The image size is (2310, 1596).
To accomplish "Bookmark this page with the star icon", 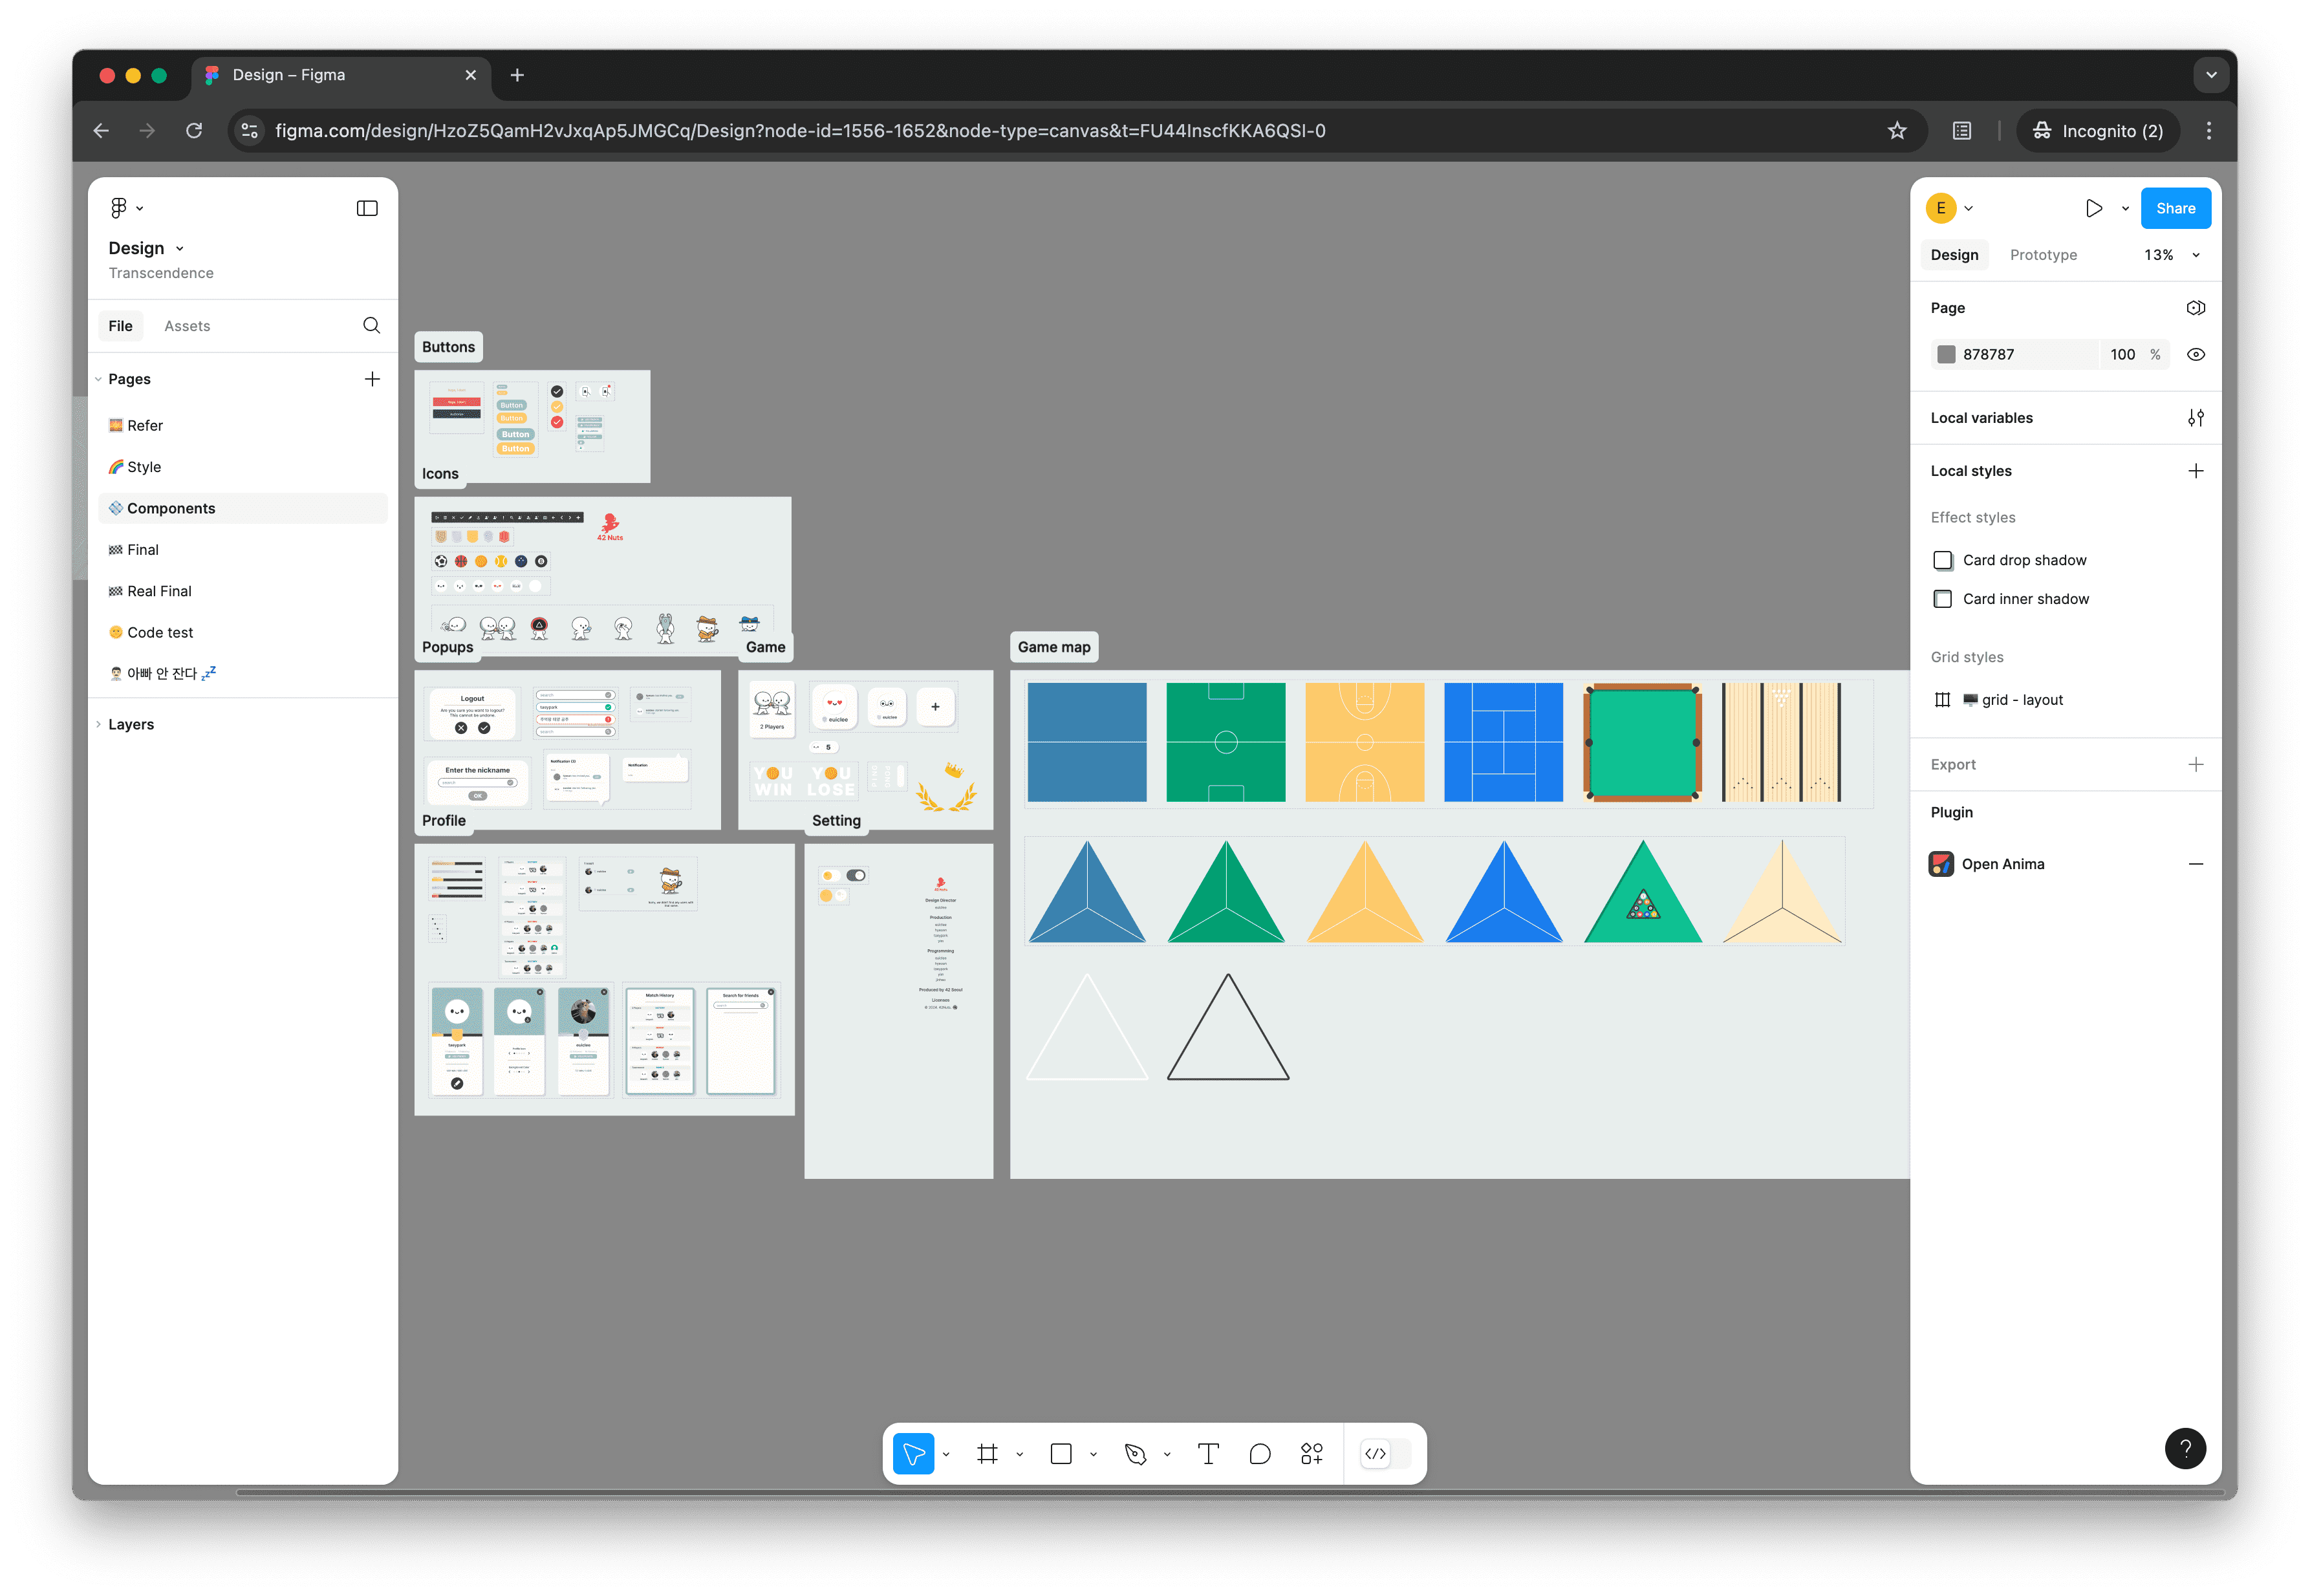I will [x=1897, y=131].
